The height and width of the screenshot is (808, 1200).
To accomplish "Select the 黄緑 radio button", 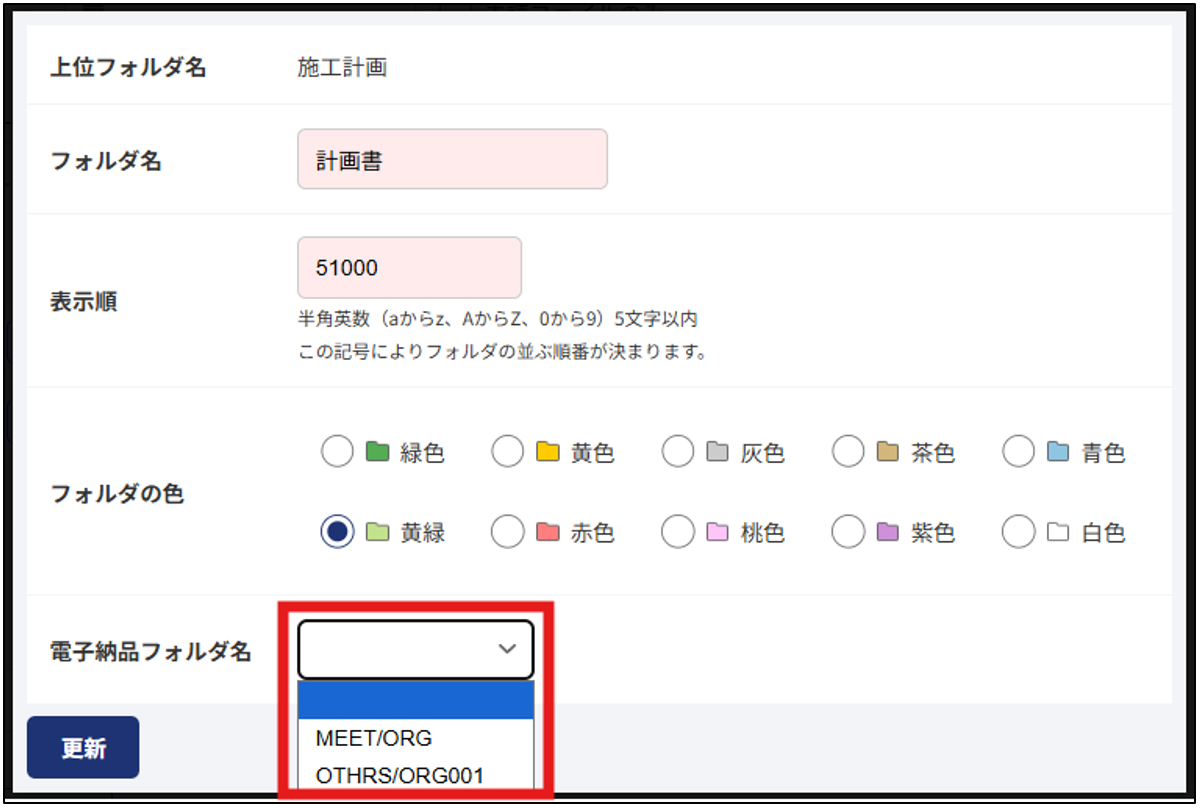I will [337, 532].
